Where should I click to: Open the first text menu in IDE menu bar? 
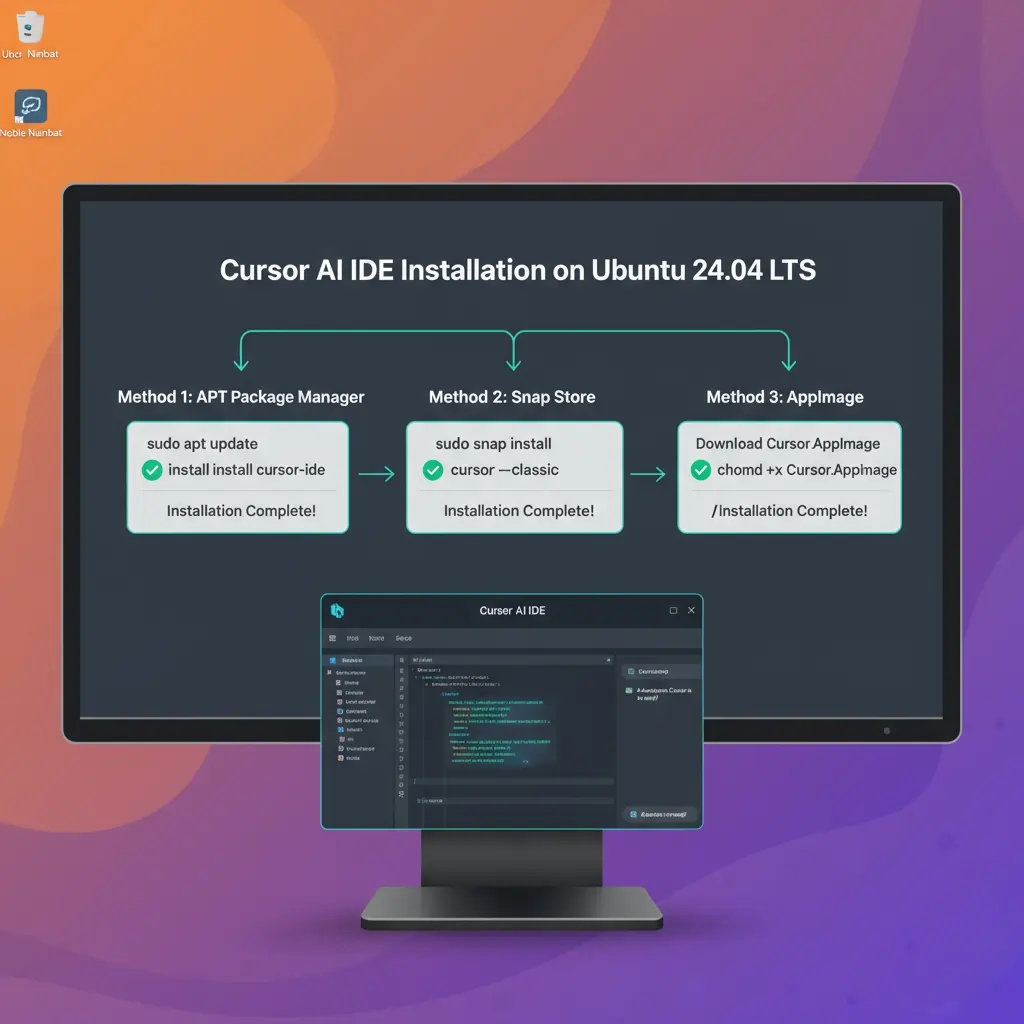(x=352, y=638)
